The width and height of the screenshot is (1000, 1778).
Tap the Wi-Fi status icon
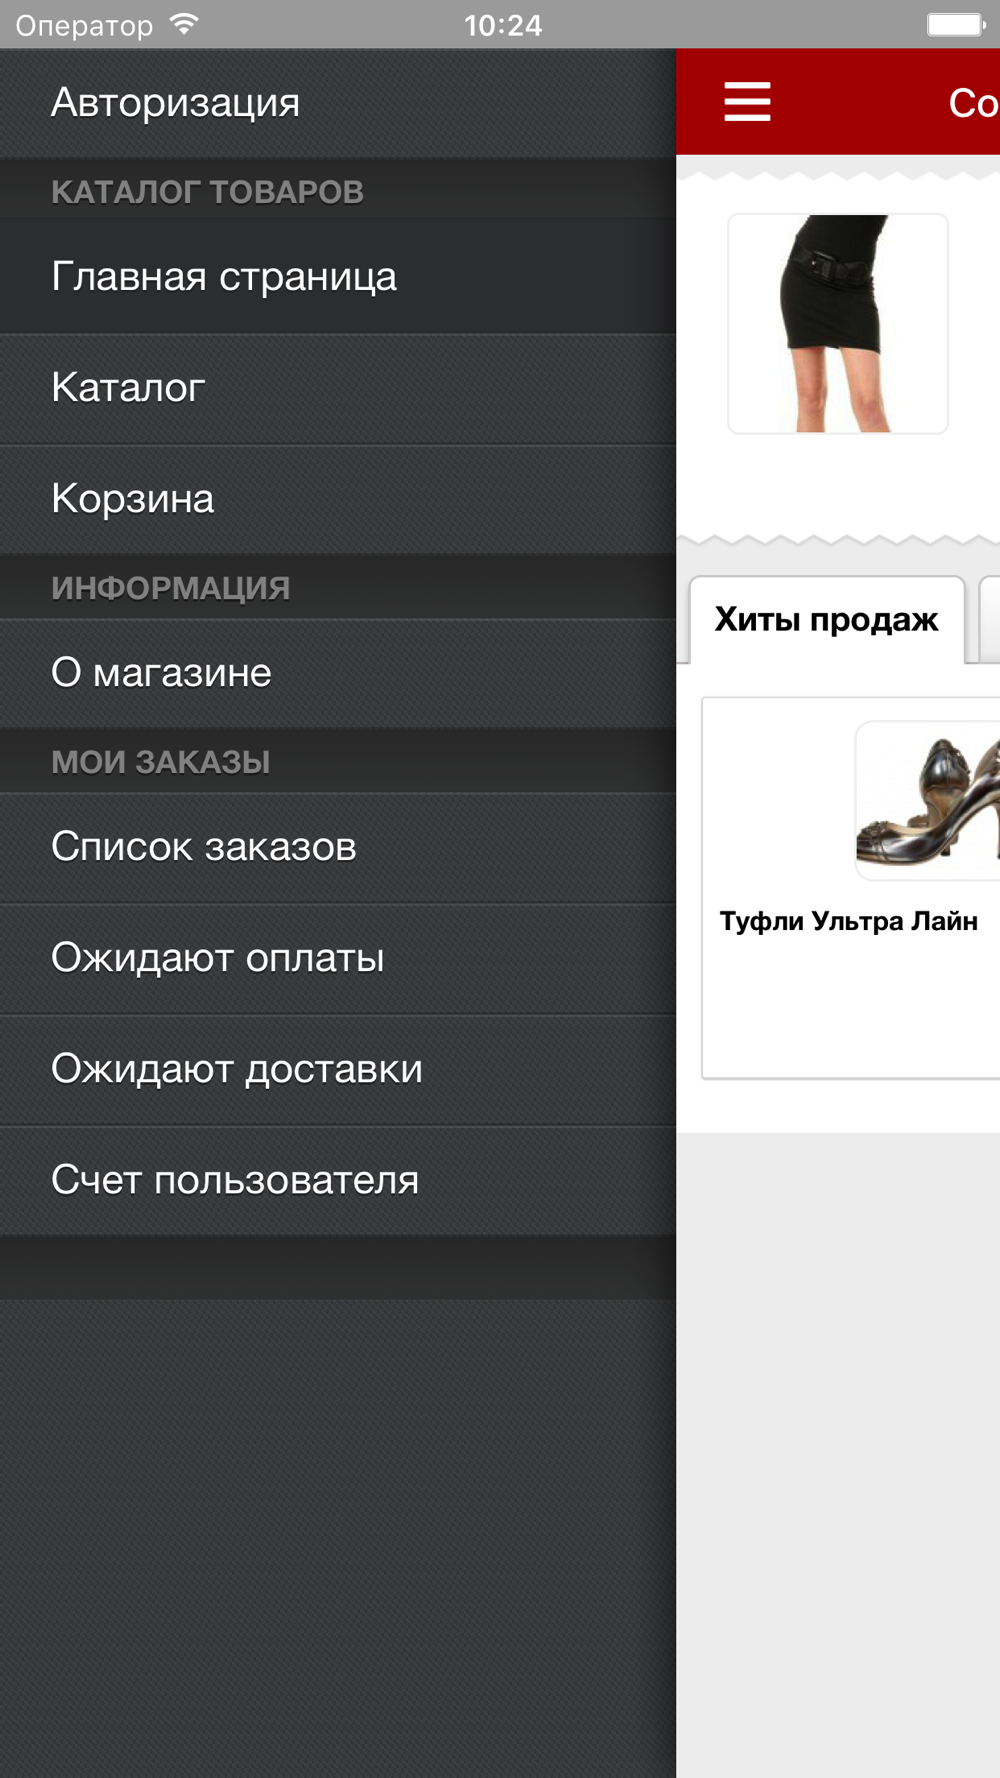(184, 25)
